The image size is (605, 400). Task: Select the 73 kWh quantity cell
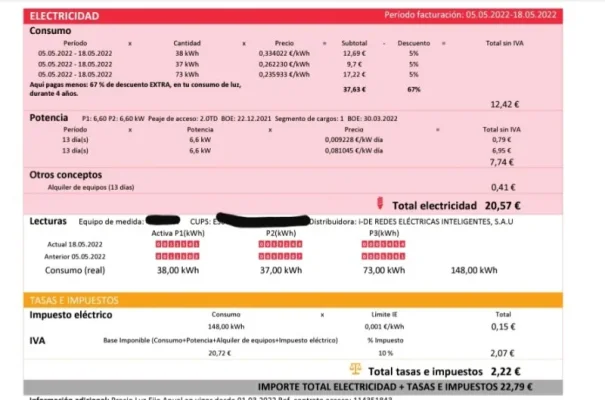coord(187,74)
